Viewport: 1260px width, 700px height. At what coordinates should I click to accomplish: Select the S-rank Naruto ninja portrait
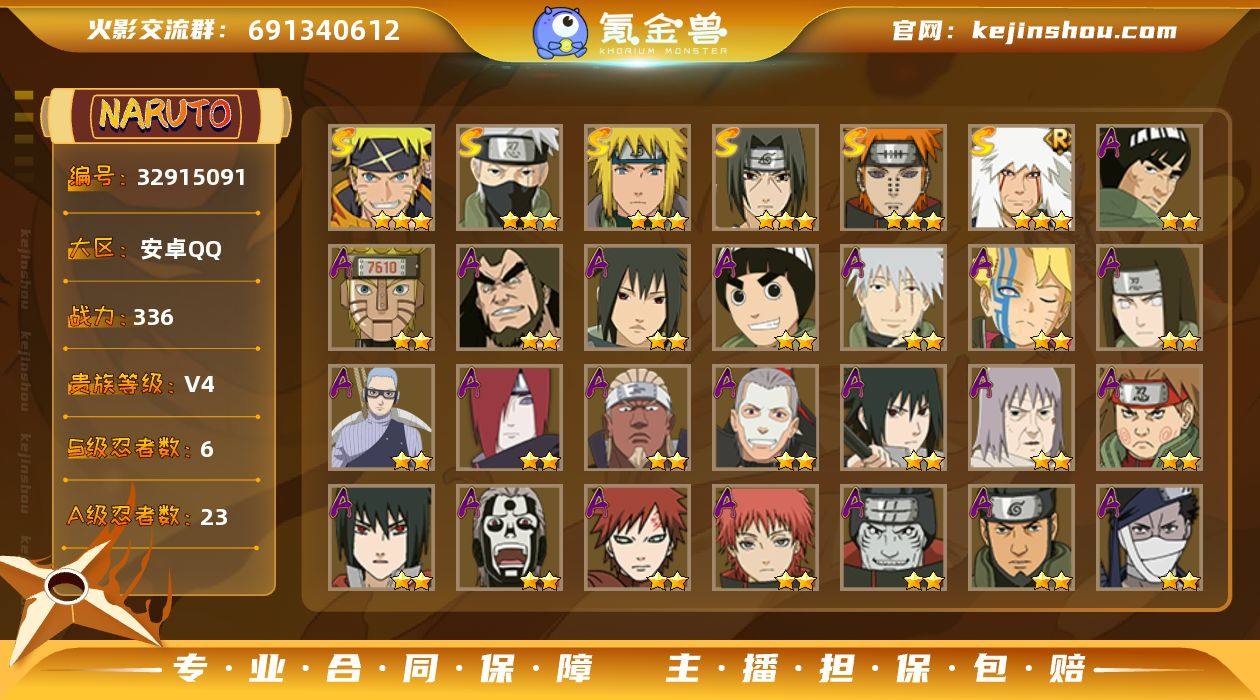[x=382, y=178]
